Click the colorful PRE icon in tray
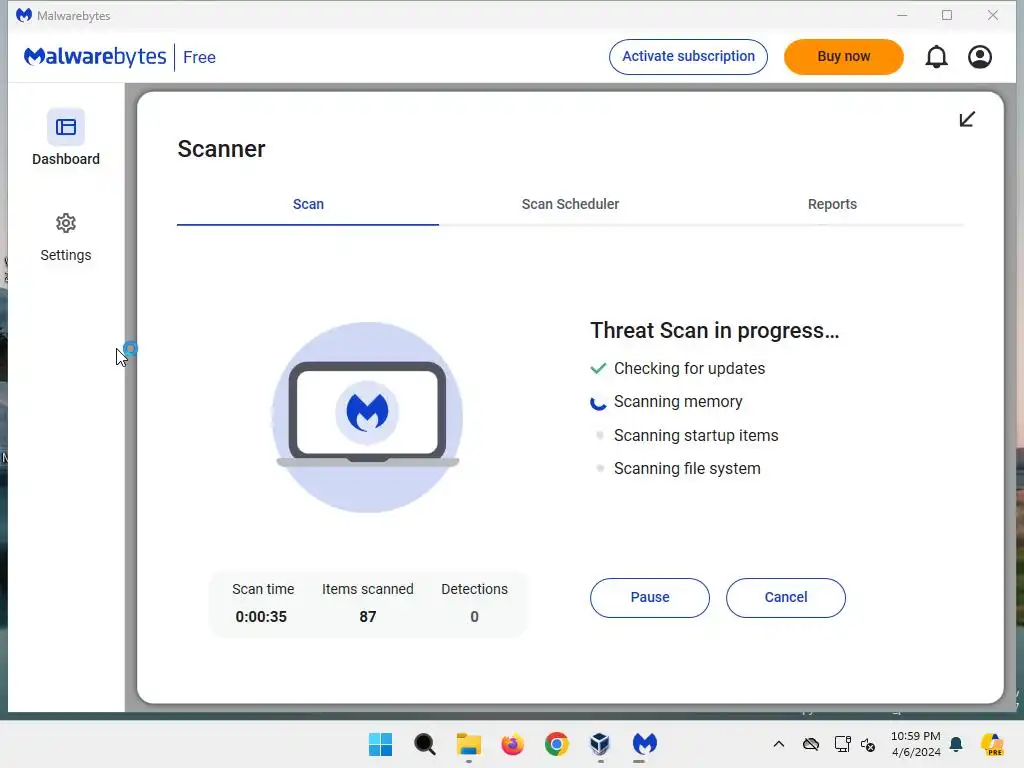The image size is (1024, 768). 992,744
